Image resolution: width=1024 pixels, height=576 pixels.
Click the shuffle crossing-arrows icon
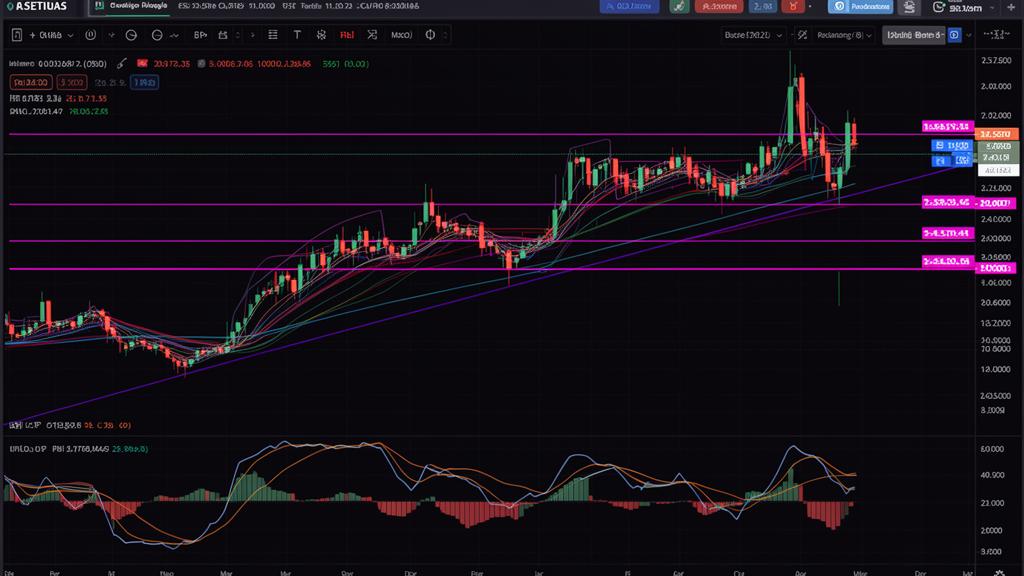[372, 35]
